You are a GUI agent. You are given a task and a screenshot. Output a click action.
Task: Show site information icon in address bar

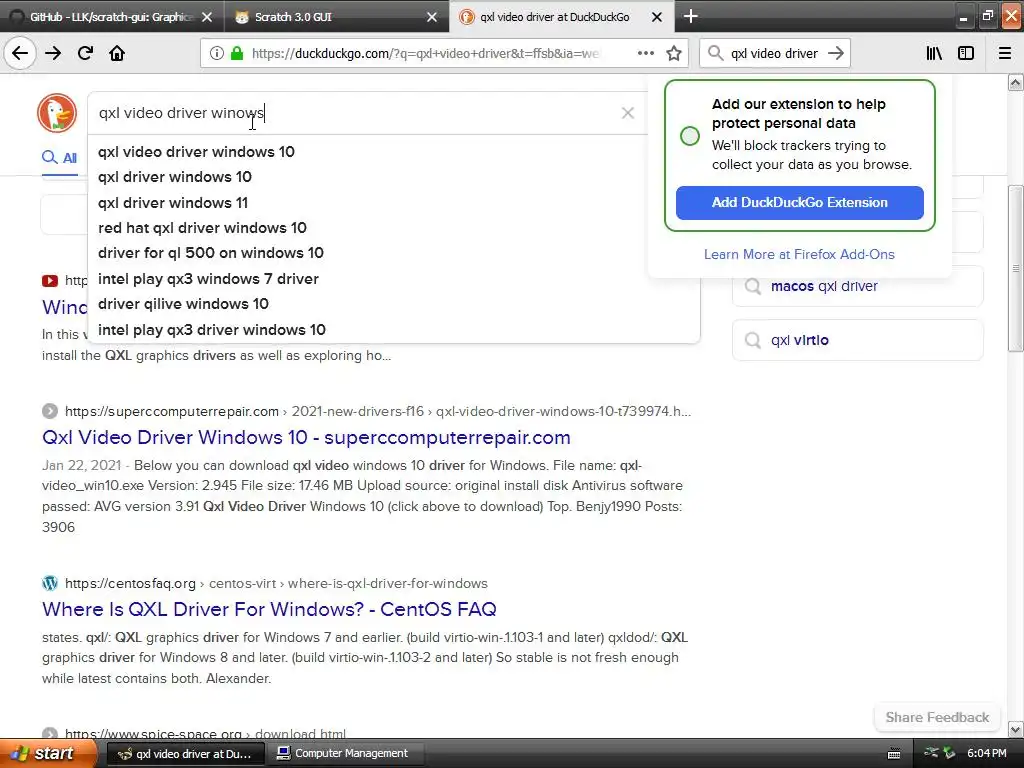(217, 54)
